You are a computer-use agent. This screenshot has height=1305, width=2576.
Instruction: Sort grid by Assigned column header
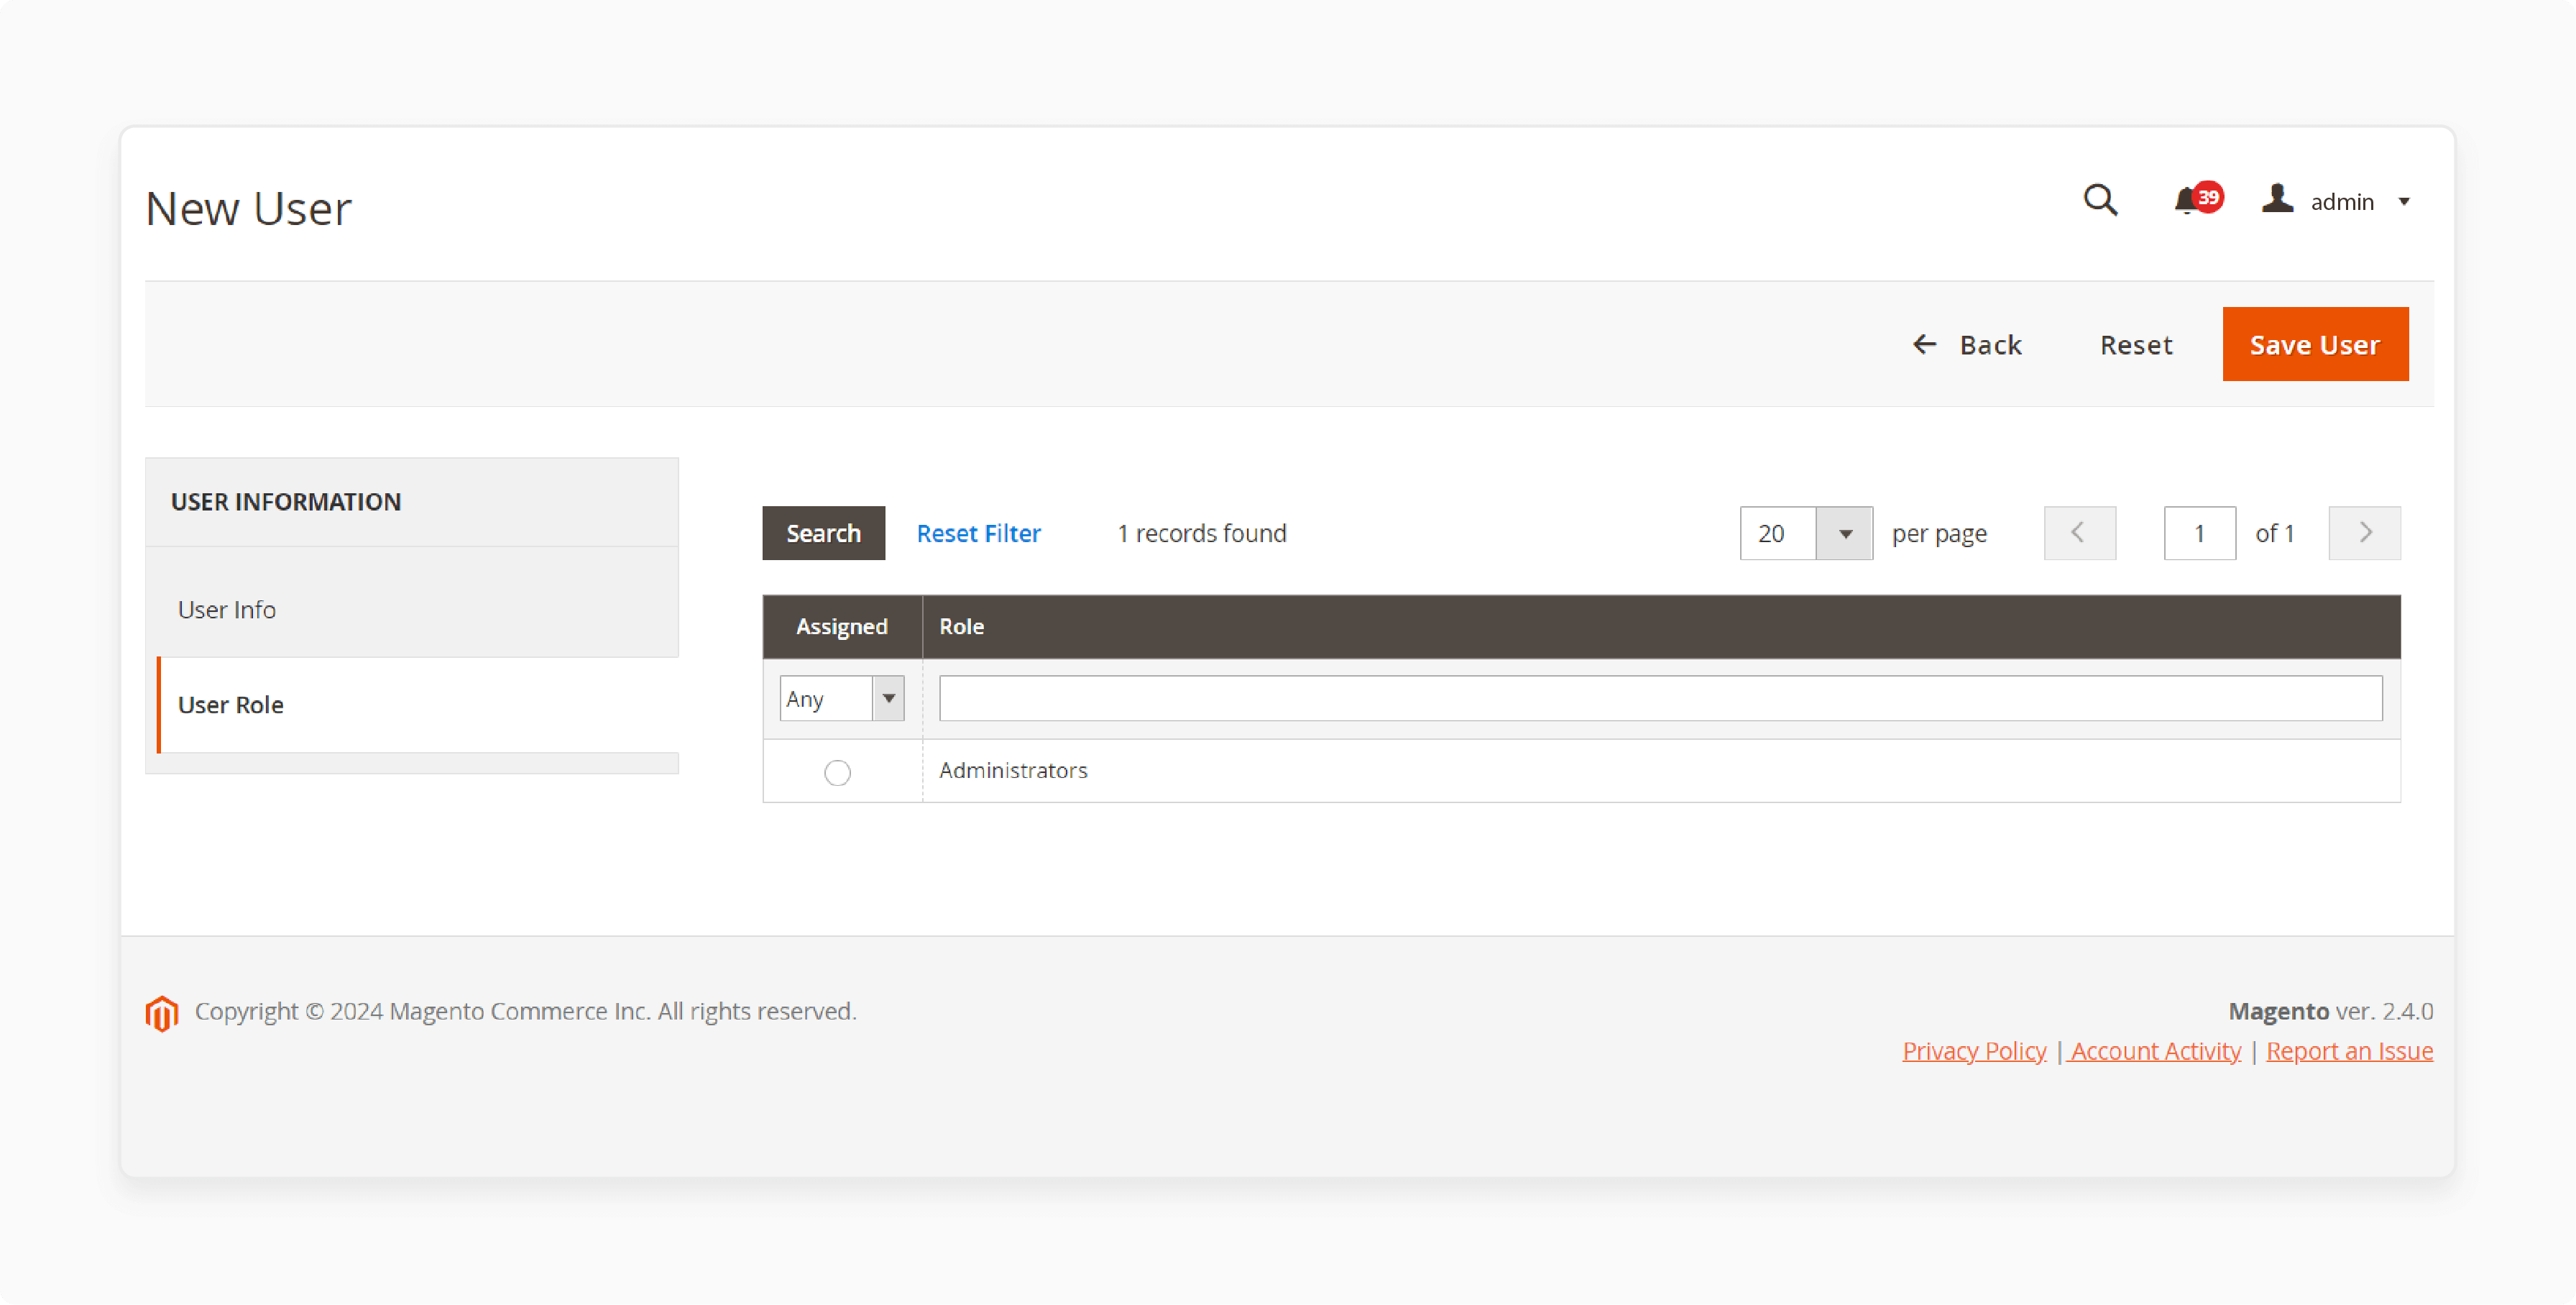(842, 627)
